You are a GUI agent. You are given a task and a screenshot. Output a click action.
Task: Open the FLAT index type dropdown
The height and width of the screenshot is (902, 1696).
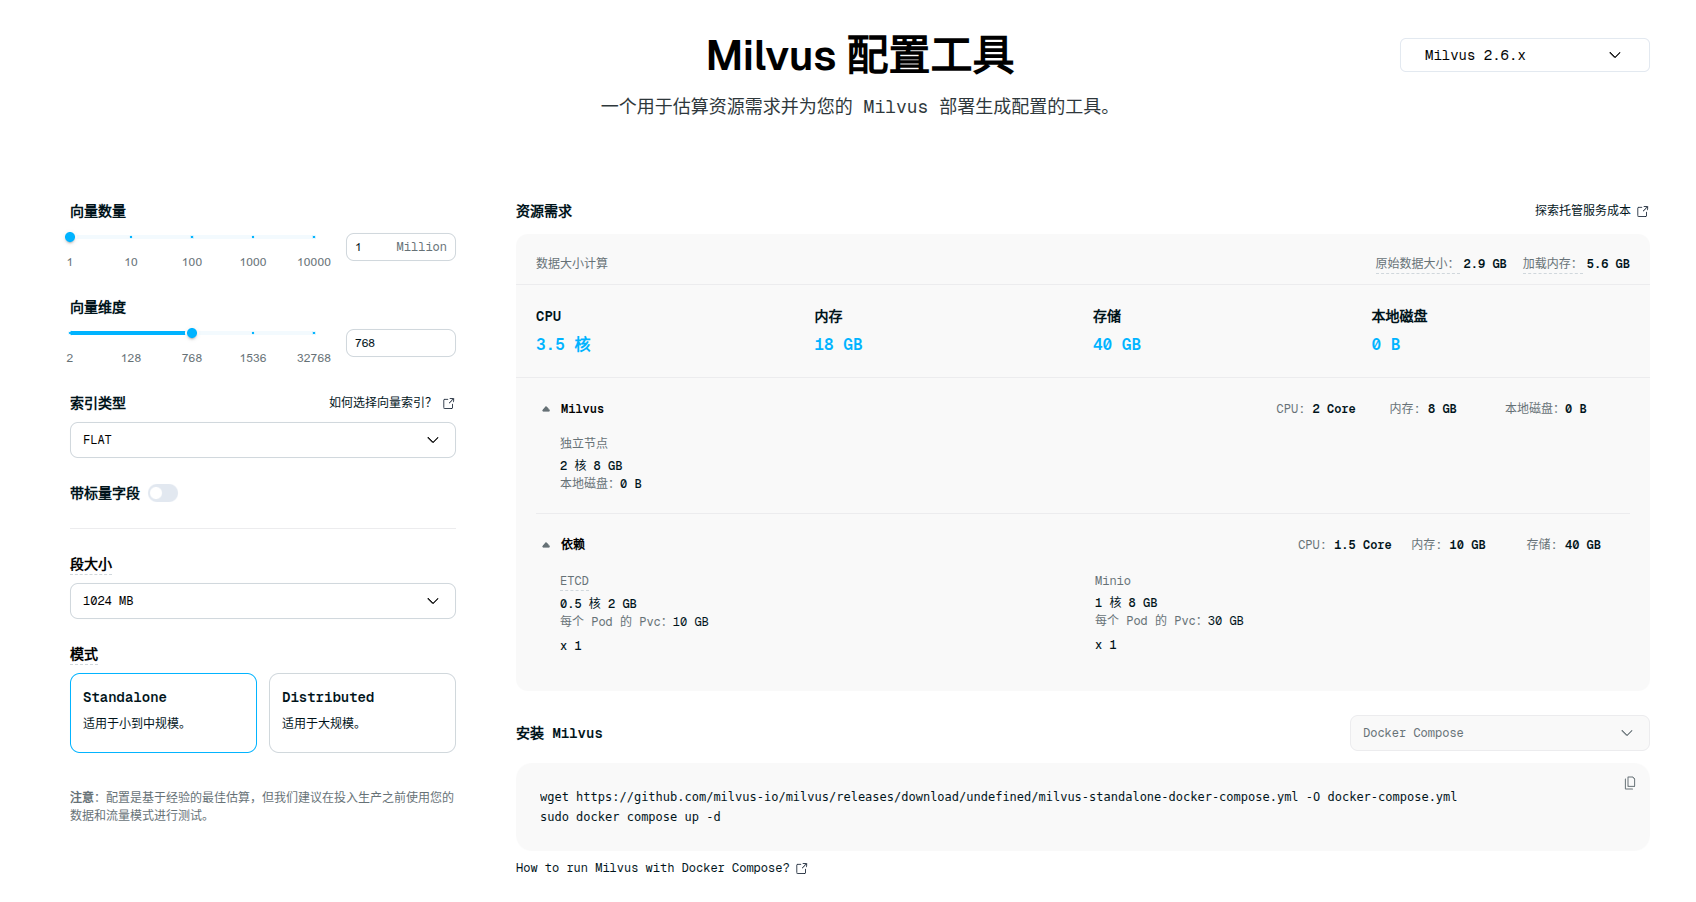tap(262, 440)
